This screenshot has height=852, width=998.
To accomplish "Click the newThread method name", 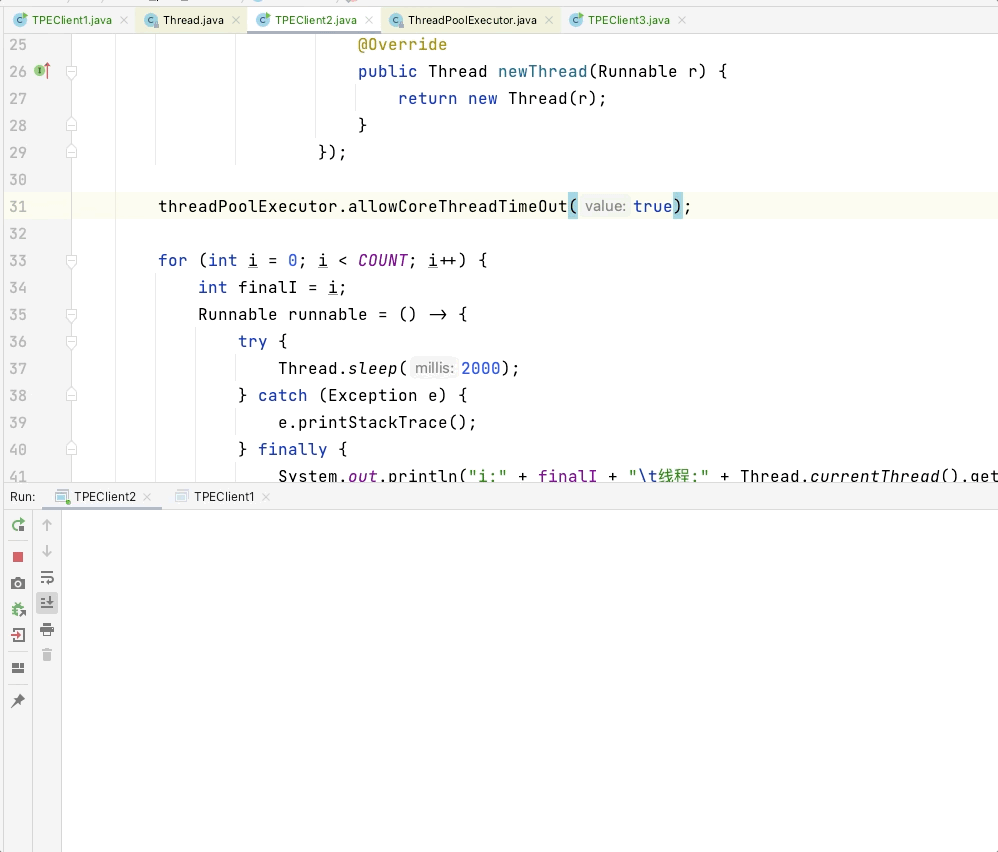I will coord(542,71).
